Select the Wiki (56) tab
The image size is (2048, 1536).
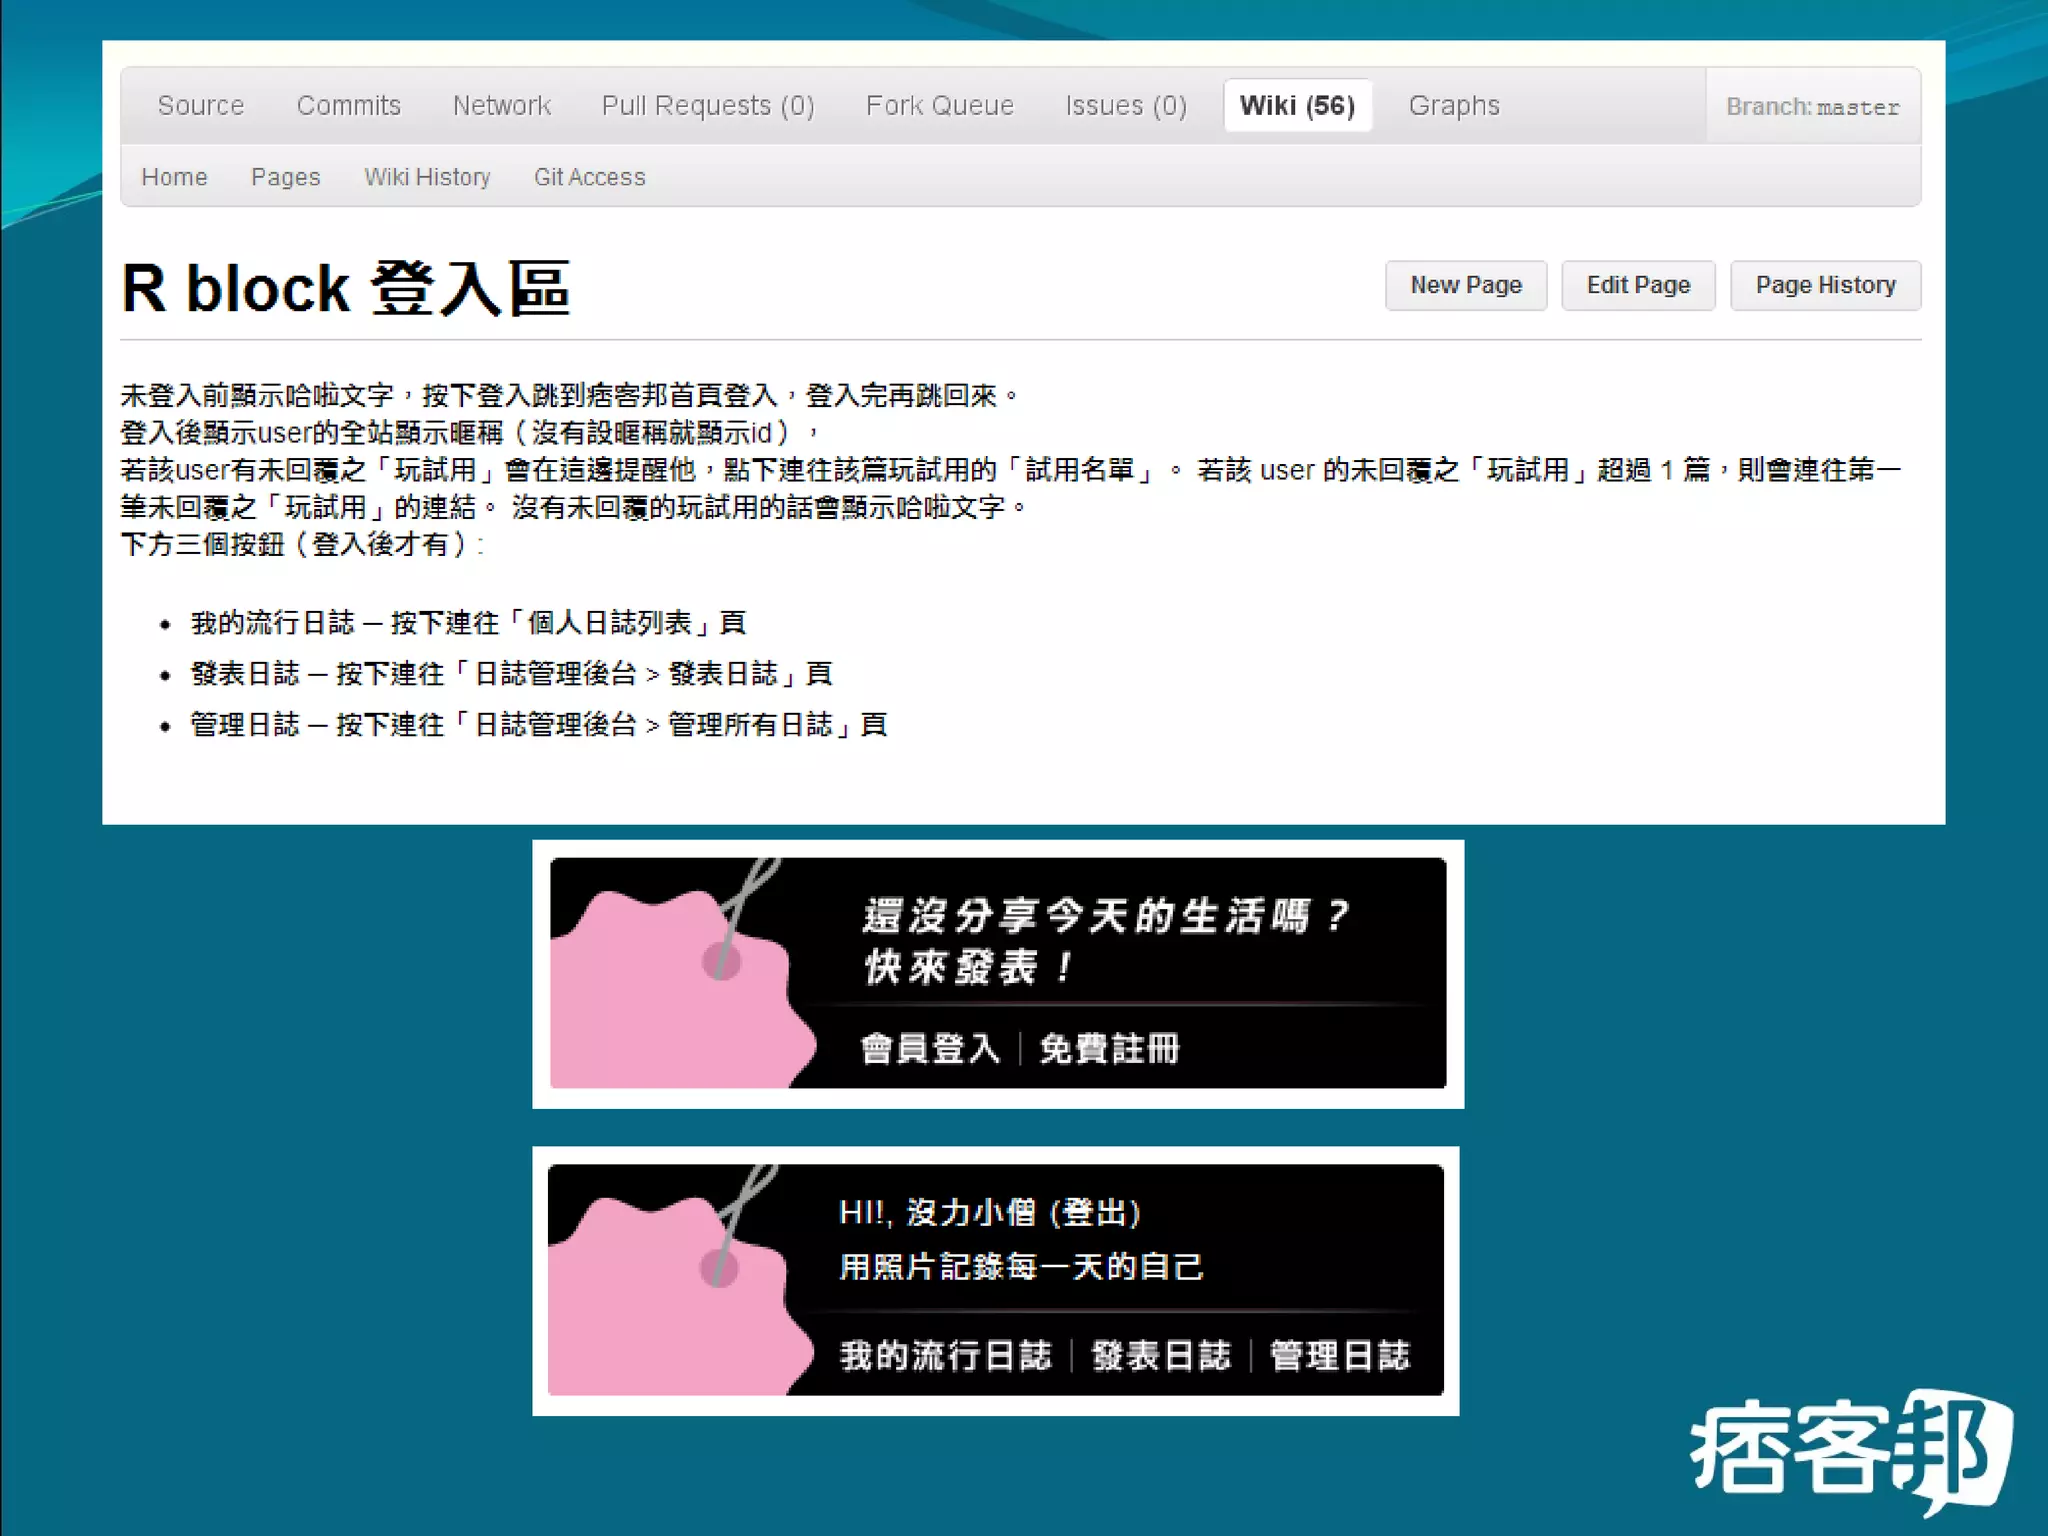click(1296, 106)
